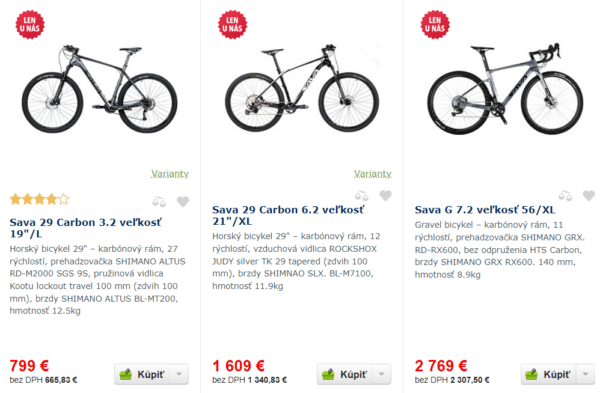Open Varianty link for Carbon 3.2

coord(170,174)
